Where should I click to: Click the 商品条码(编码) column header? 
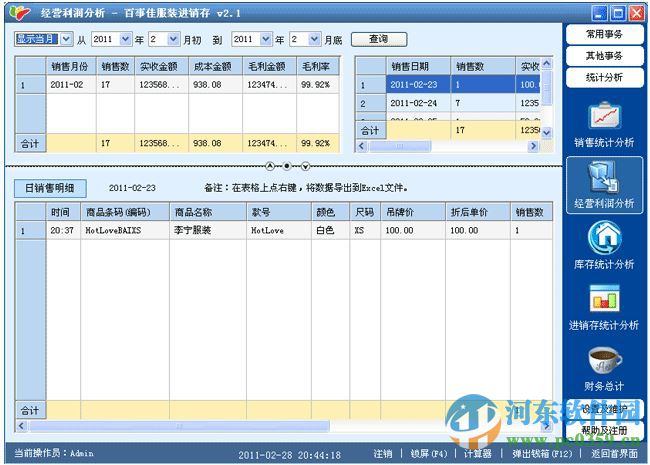pos(125,212)
